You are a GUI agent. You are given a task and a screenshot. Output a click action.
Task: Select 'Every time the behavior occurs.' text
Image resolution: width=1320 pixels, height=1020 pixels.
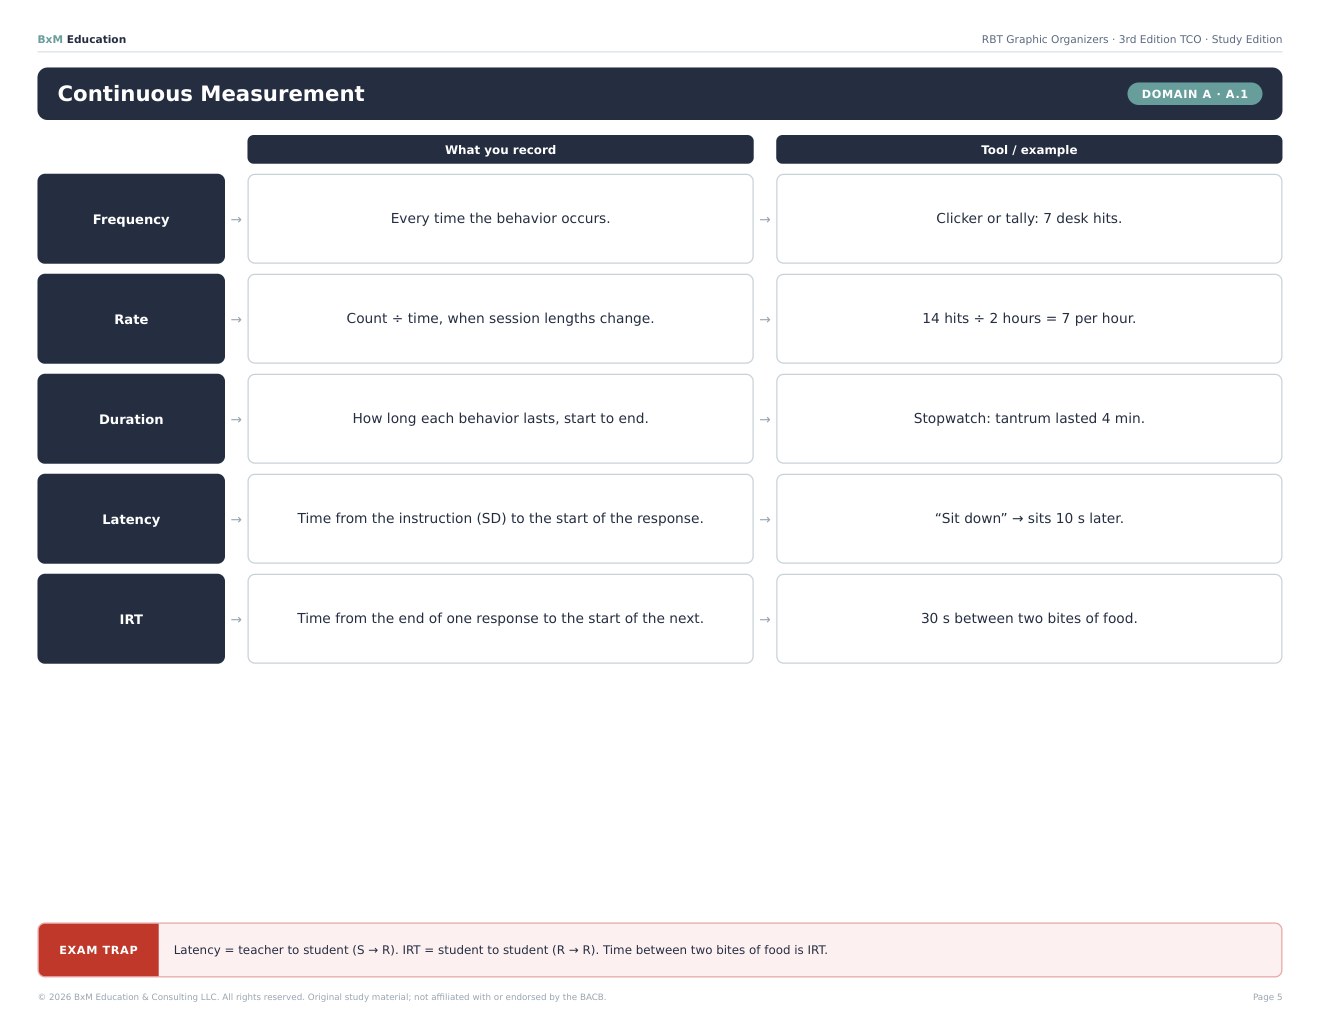point(500,219)
